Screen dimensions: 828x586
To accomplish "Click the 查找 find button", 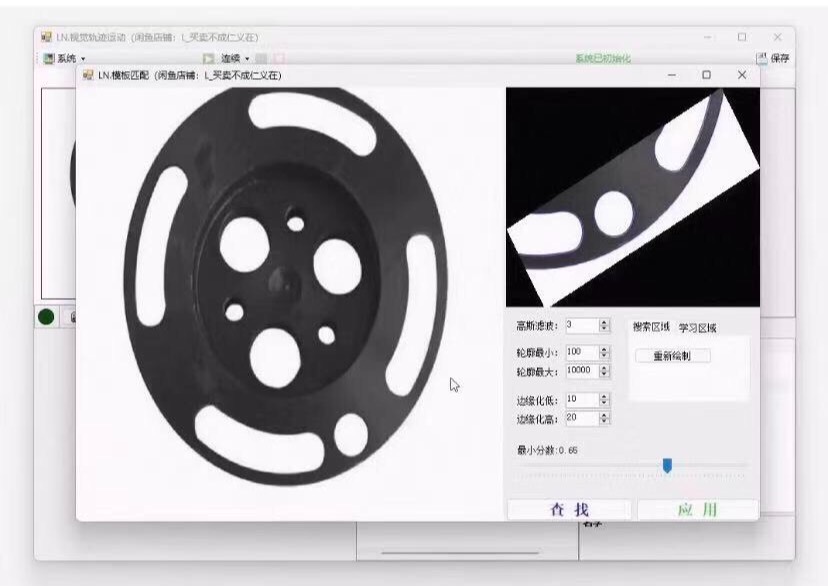I will (569, 510).
